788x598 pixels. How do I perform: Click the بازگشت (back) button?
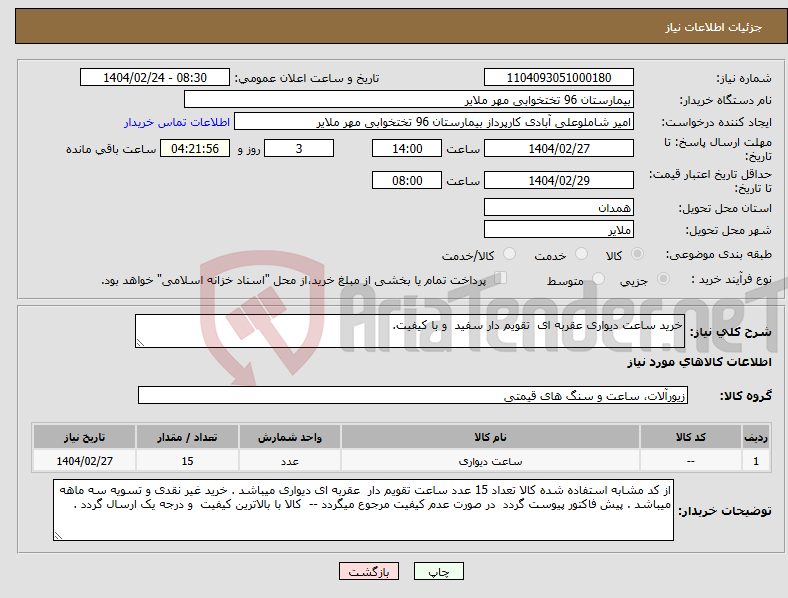tap(369, 571)
